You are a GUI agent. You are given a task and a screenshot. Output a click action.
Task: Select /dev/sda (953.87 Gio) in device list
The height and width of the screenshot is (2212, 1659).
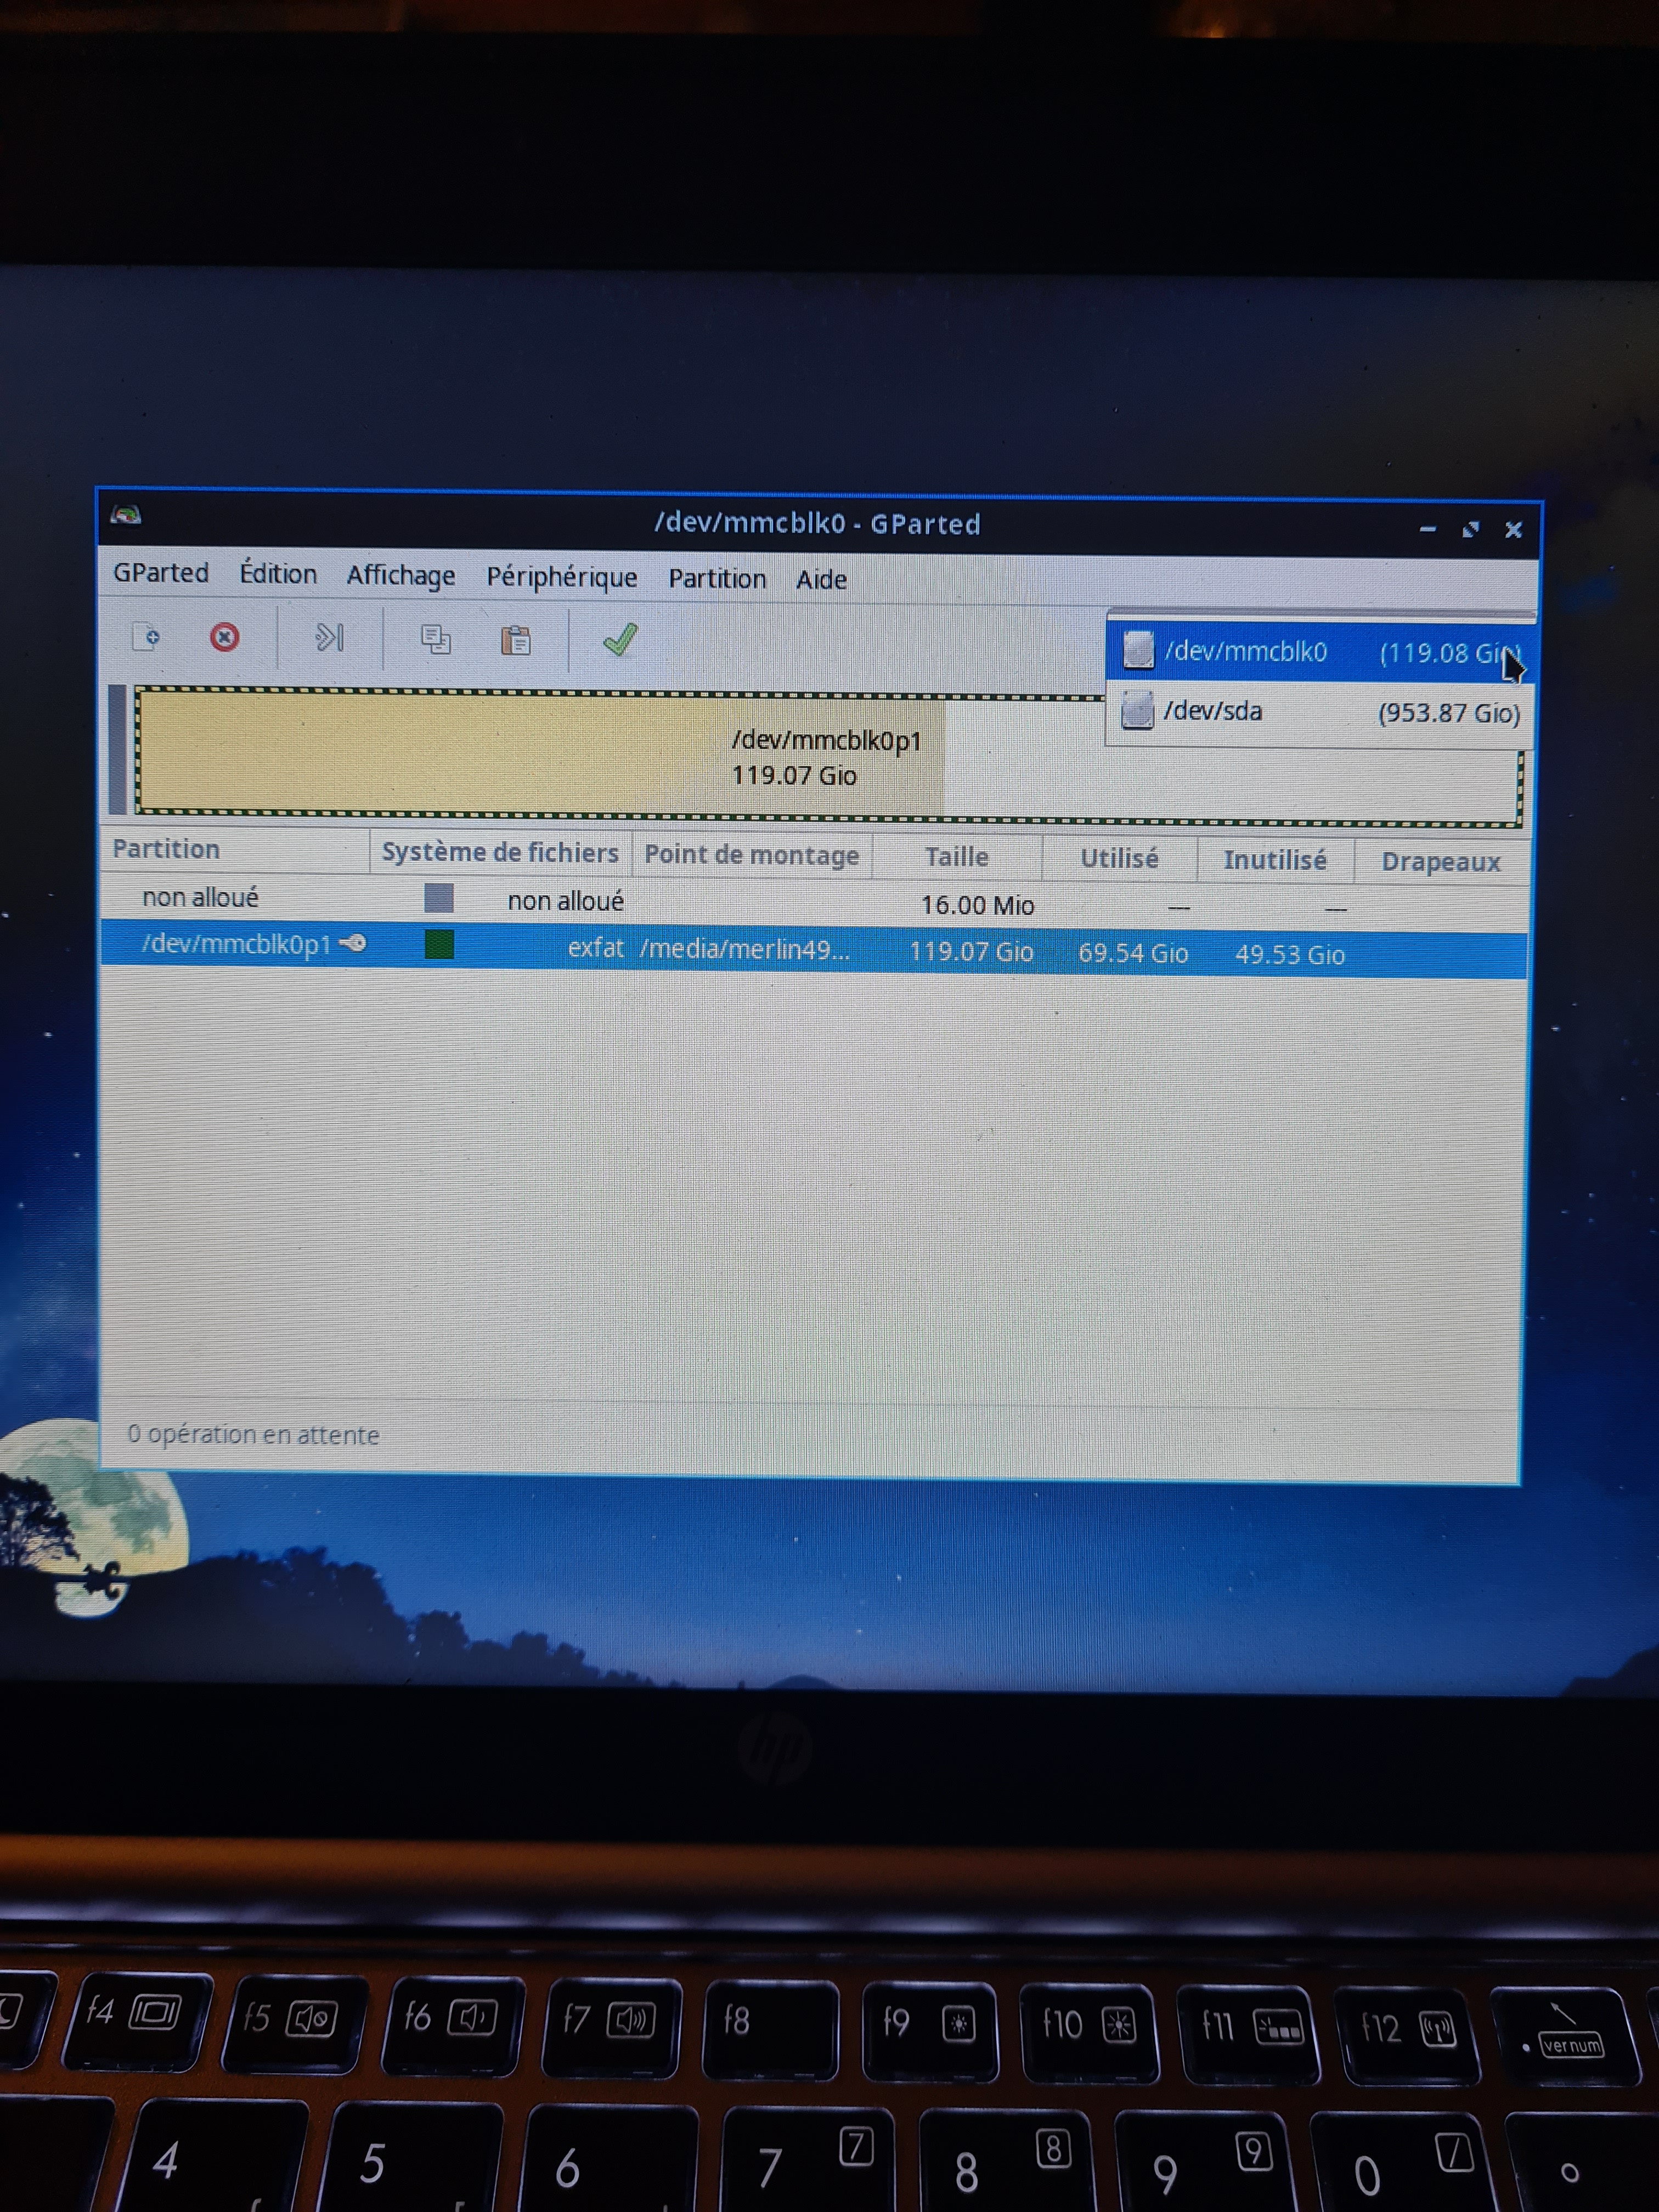pyautogui.click(x=1320, y=712)
